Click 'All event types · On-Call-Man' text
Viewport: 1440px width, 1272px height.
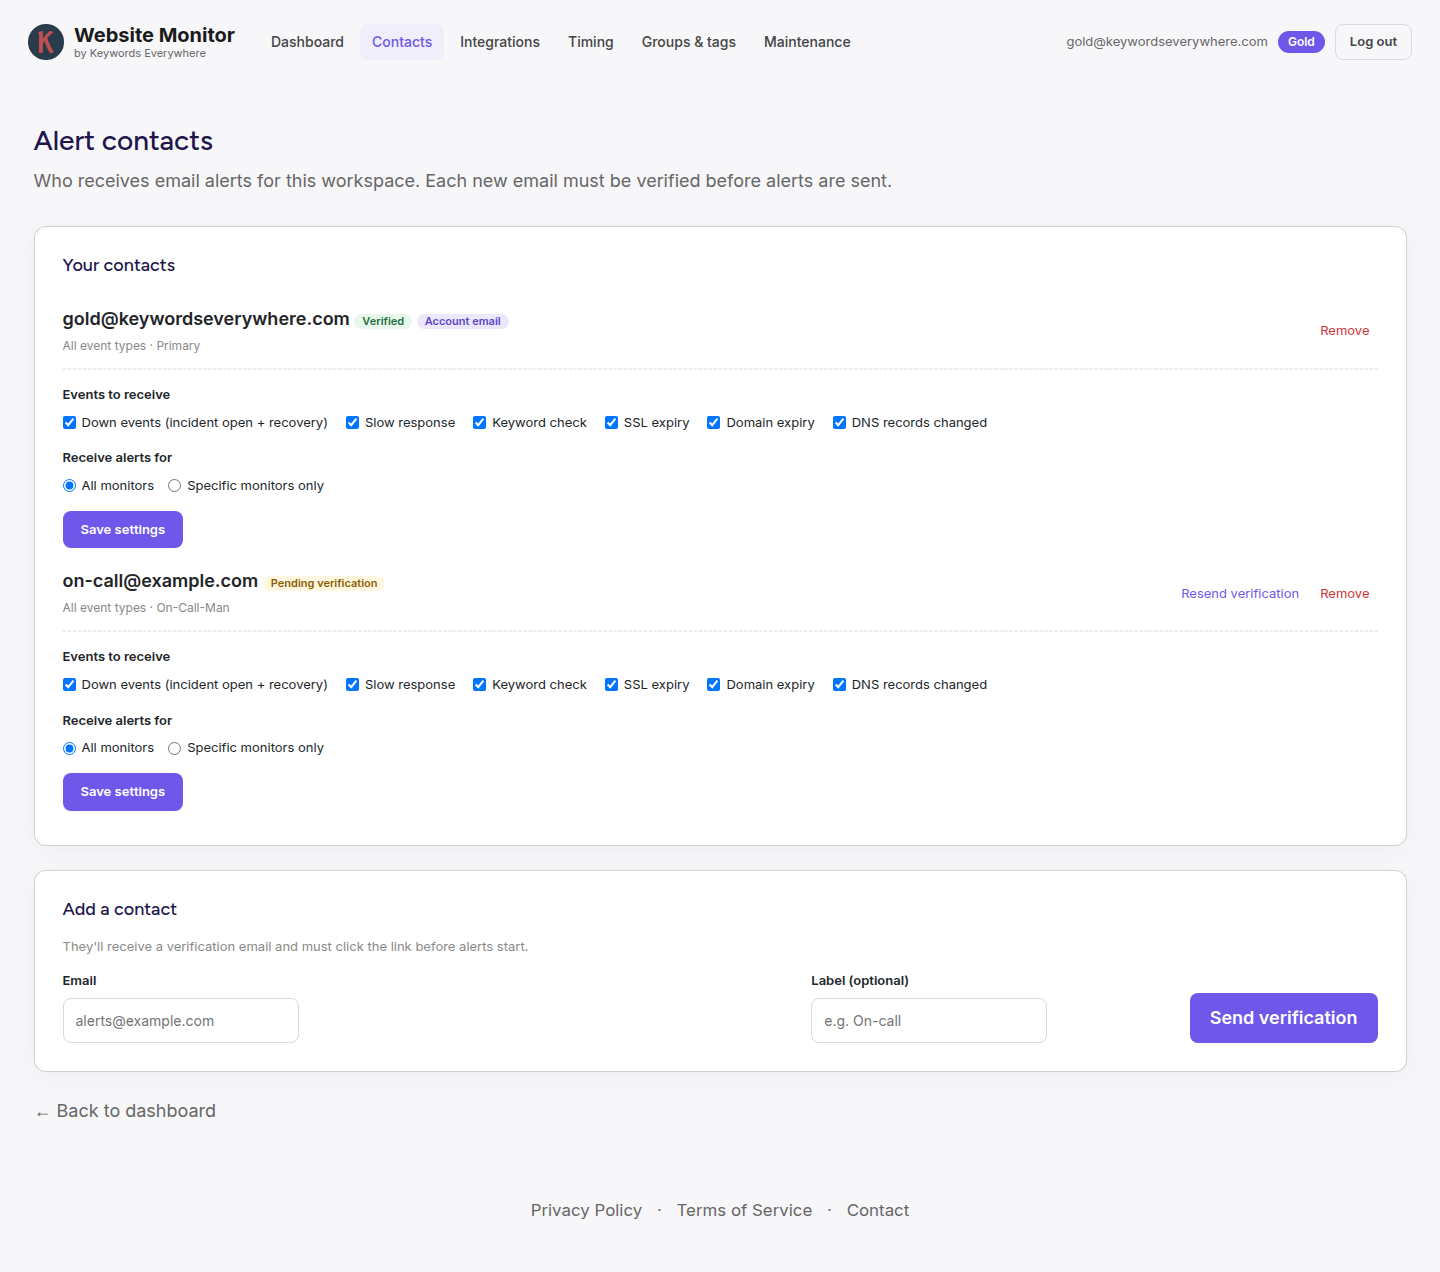(x=146, y=608)
